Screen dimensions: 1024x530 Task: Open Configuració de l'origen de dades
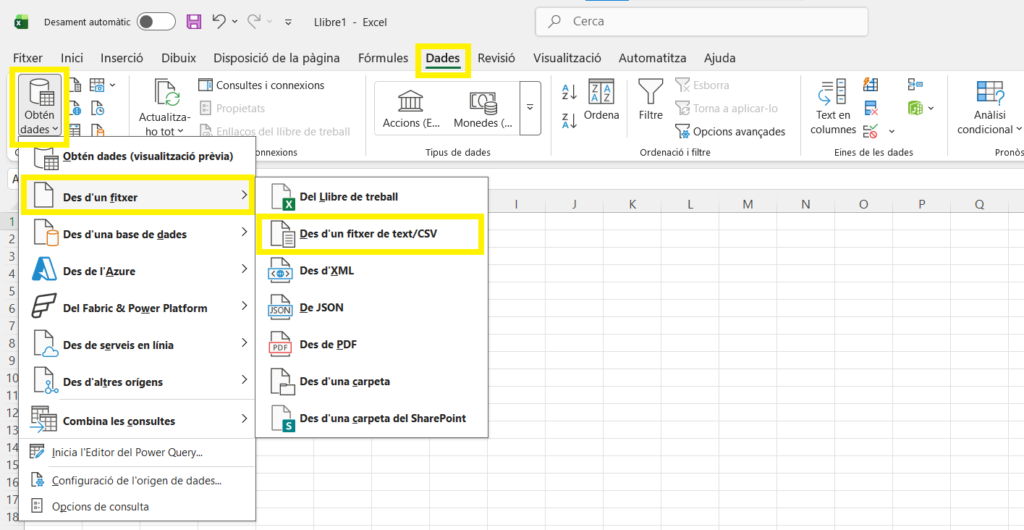138,481
